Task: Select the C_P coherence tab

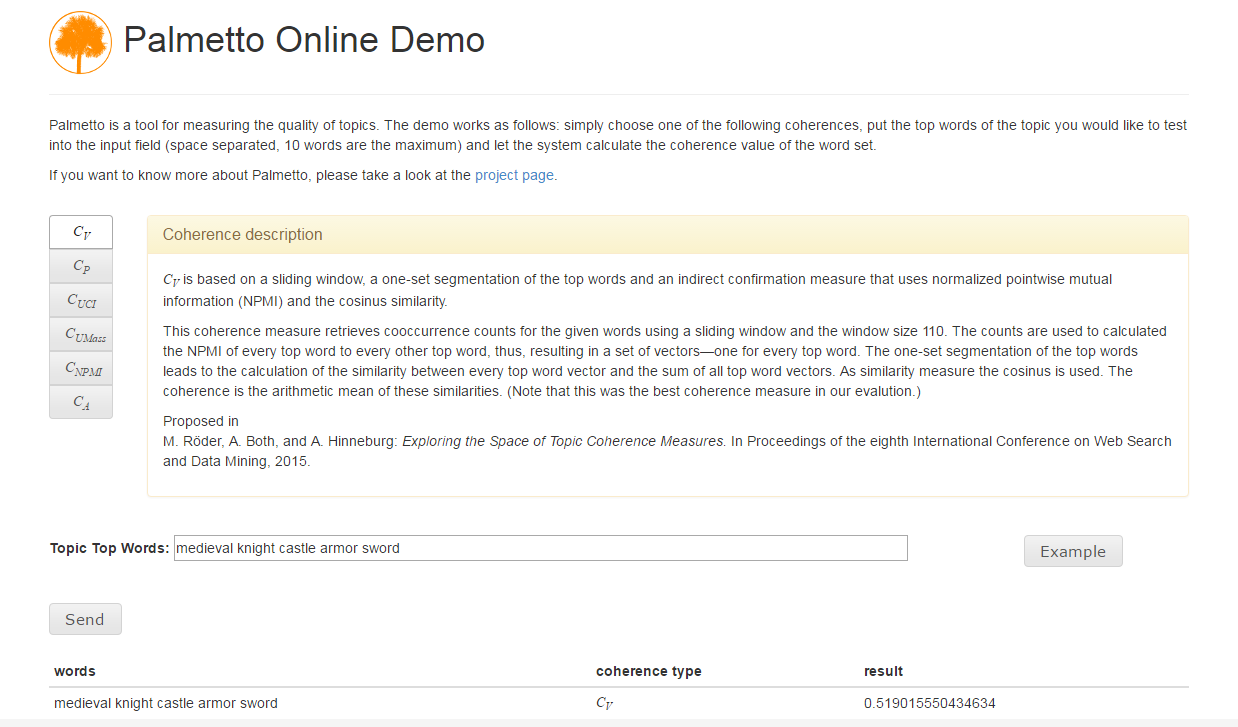Action: tap(81, 266)
